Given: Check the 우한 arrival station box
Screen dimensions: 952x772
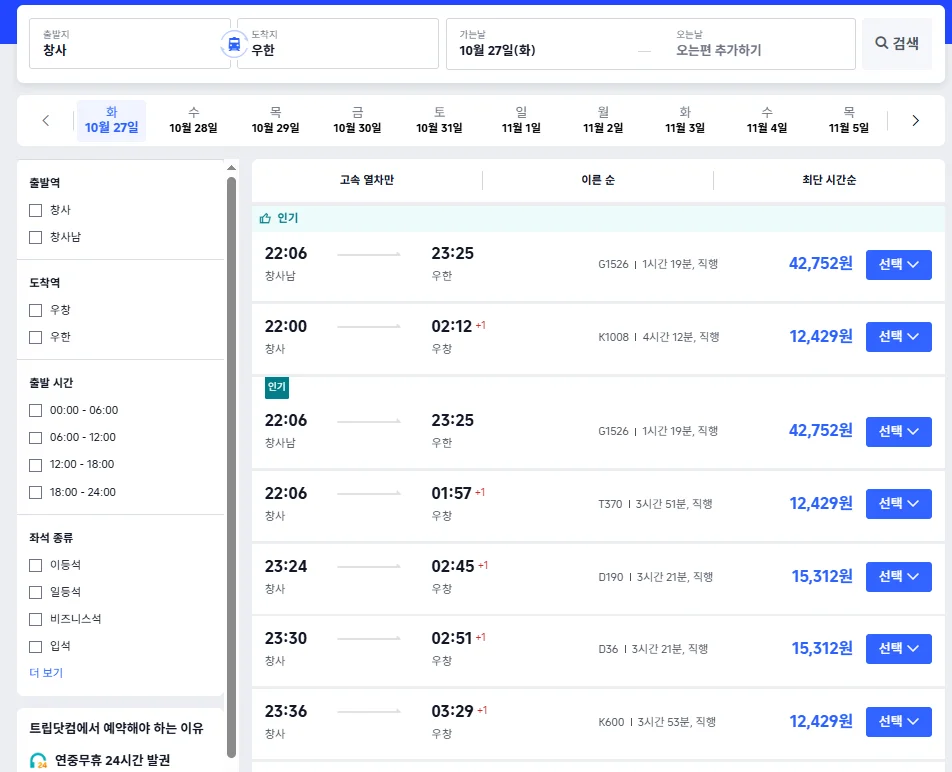Looking at the screenshot, I should (x=35, y=337).
